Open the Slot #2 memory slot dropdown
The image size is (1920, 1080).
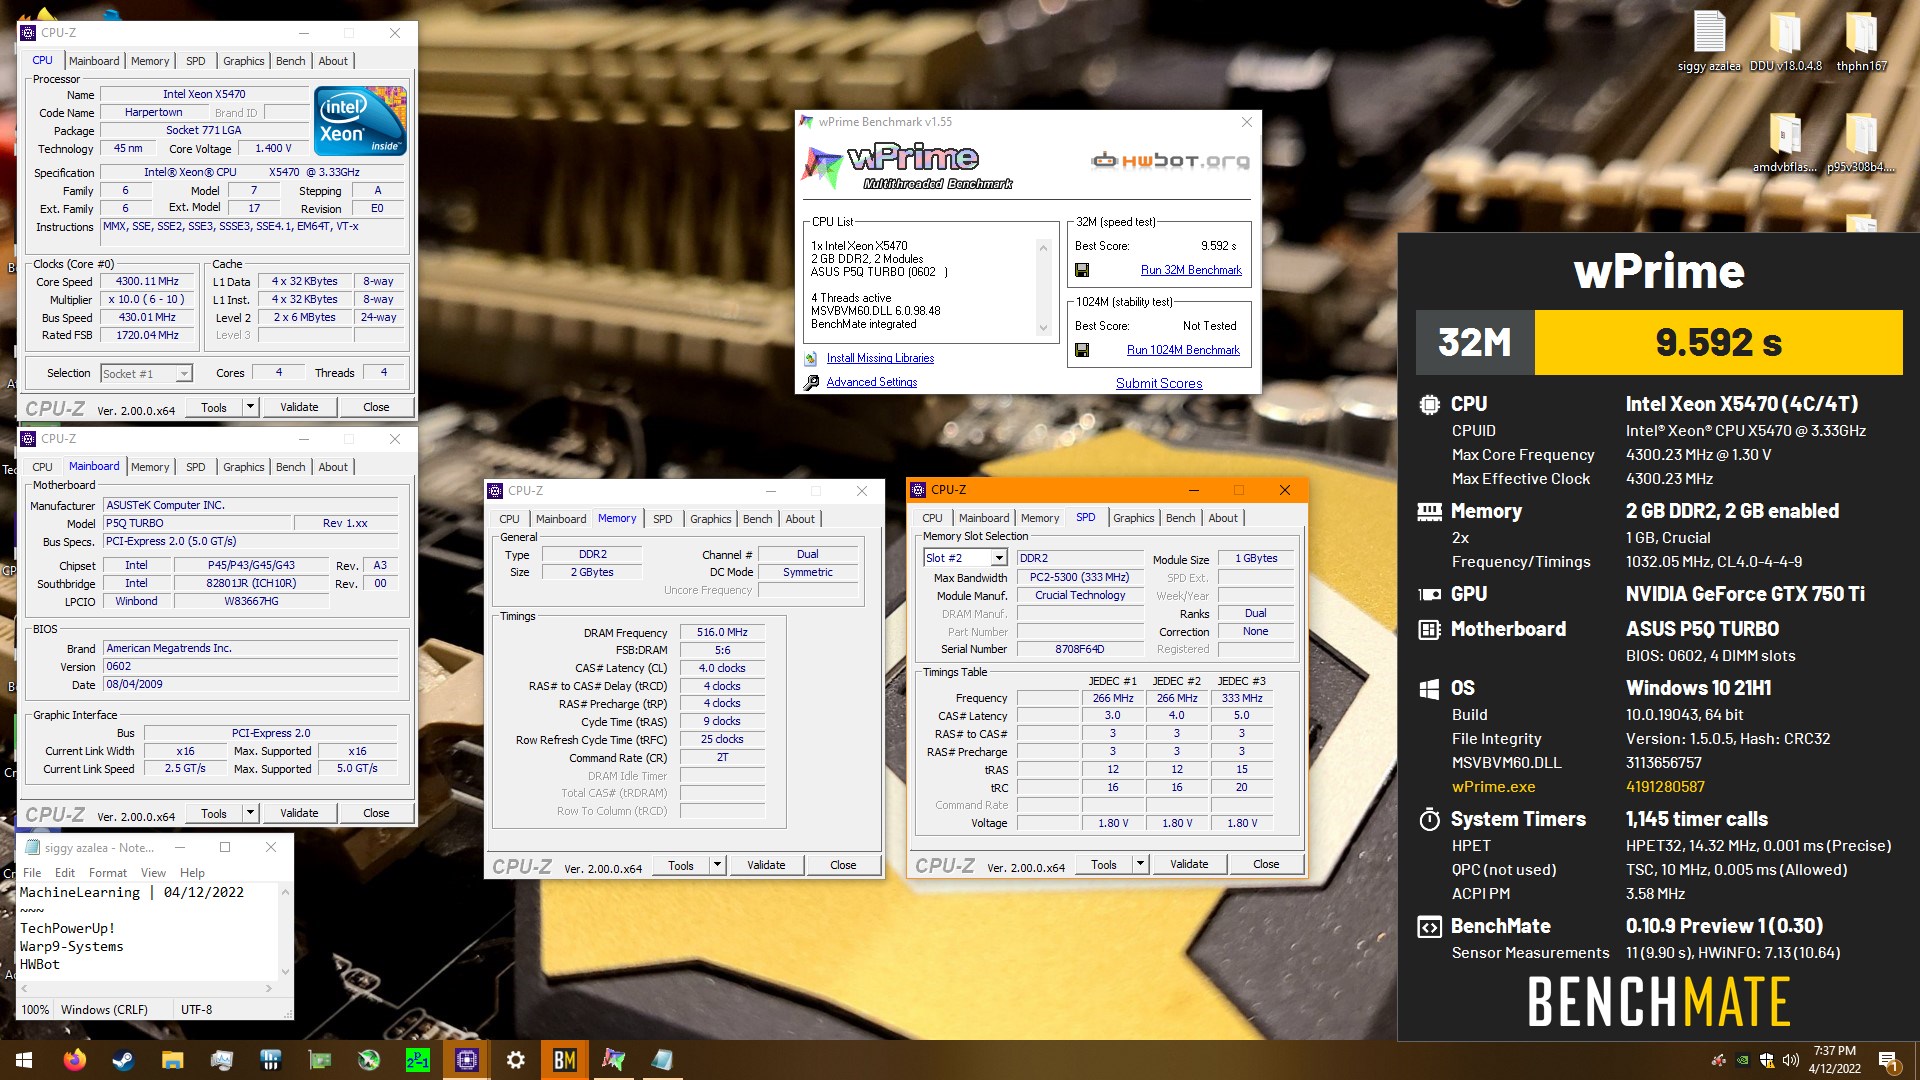998,558
